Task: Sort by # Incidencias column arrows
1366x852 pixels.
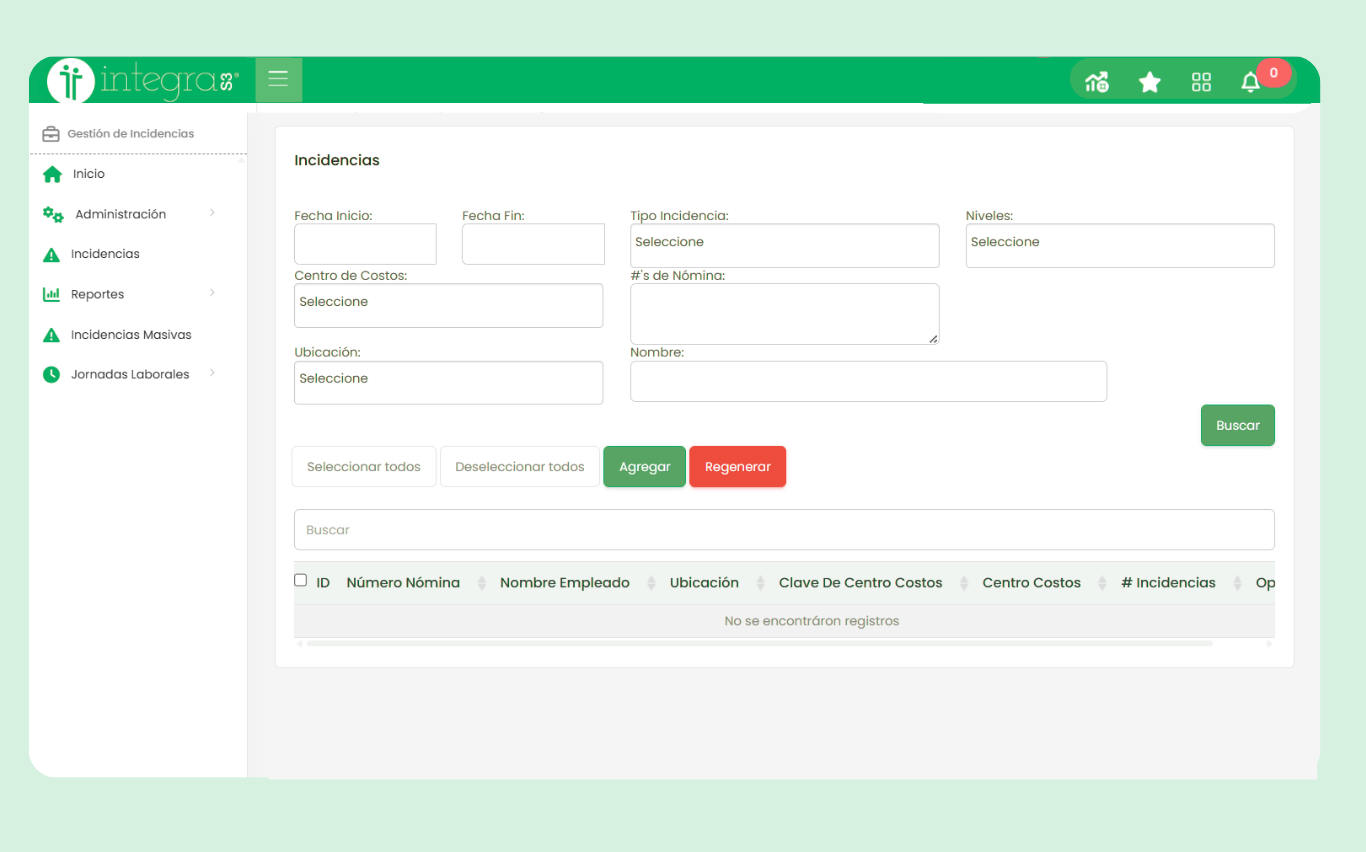Action: pyautogui.click(x=1237, y=583)
